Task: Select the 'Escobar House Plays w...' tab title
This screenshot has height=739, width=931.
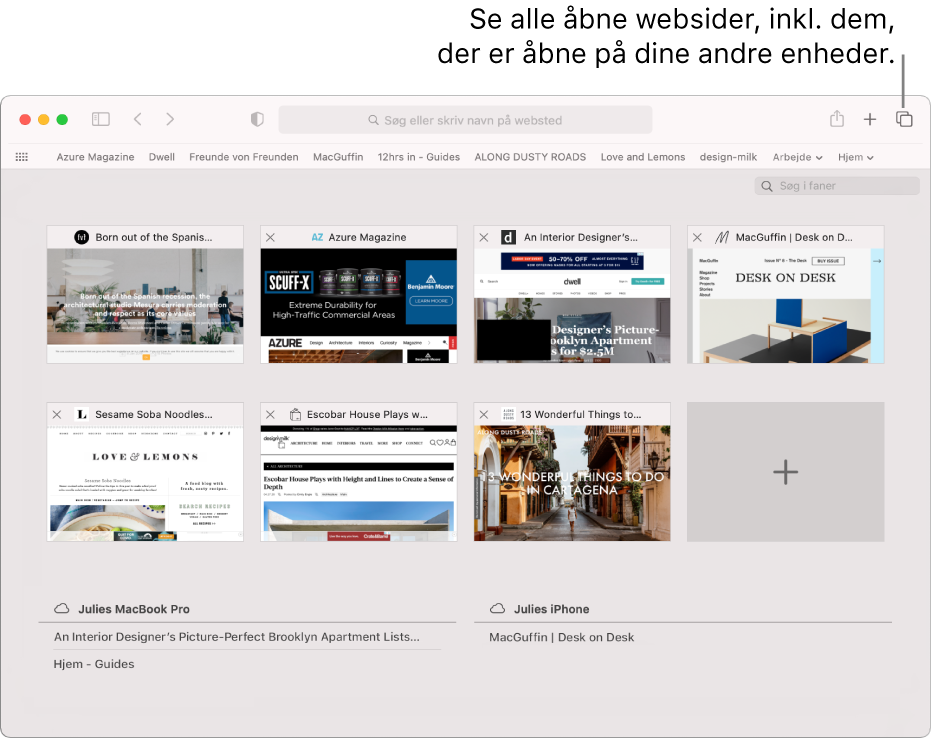Action: [367, 414]
